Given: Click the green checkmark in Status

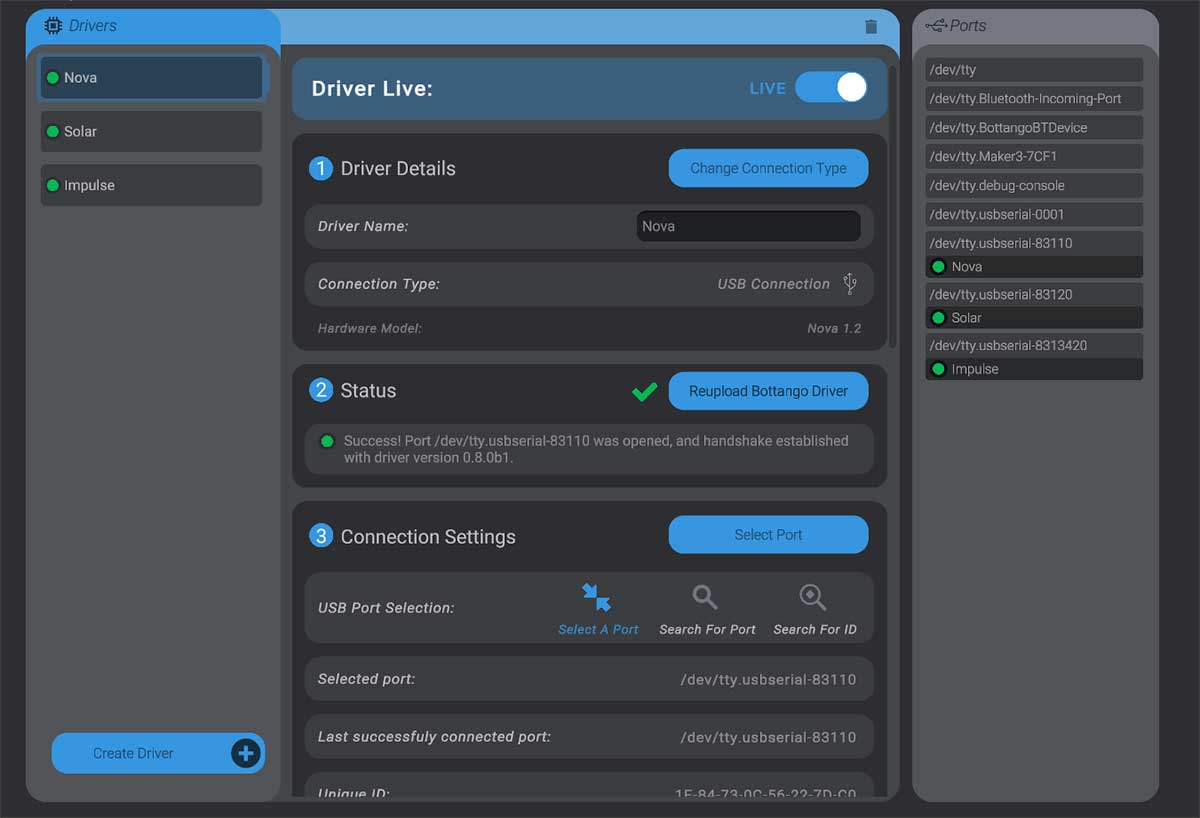Looking at the screenshot, I should (x=645, y=392).
